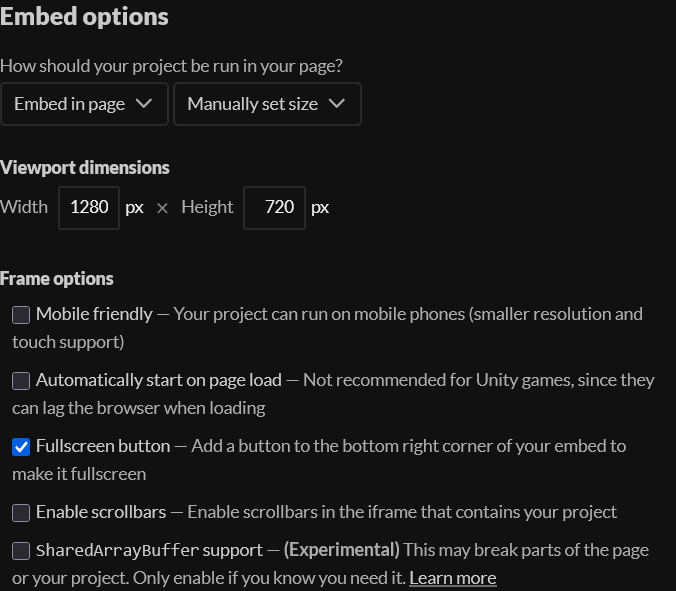Uncheck the Fullscreen button checkbox
This screenshot has height=591, width=676.
coord(21,447)
